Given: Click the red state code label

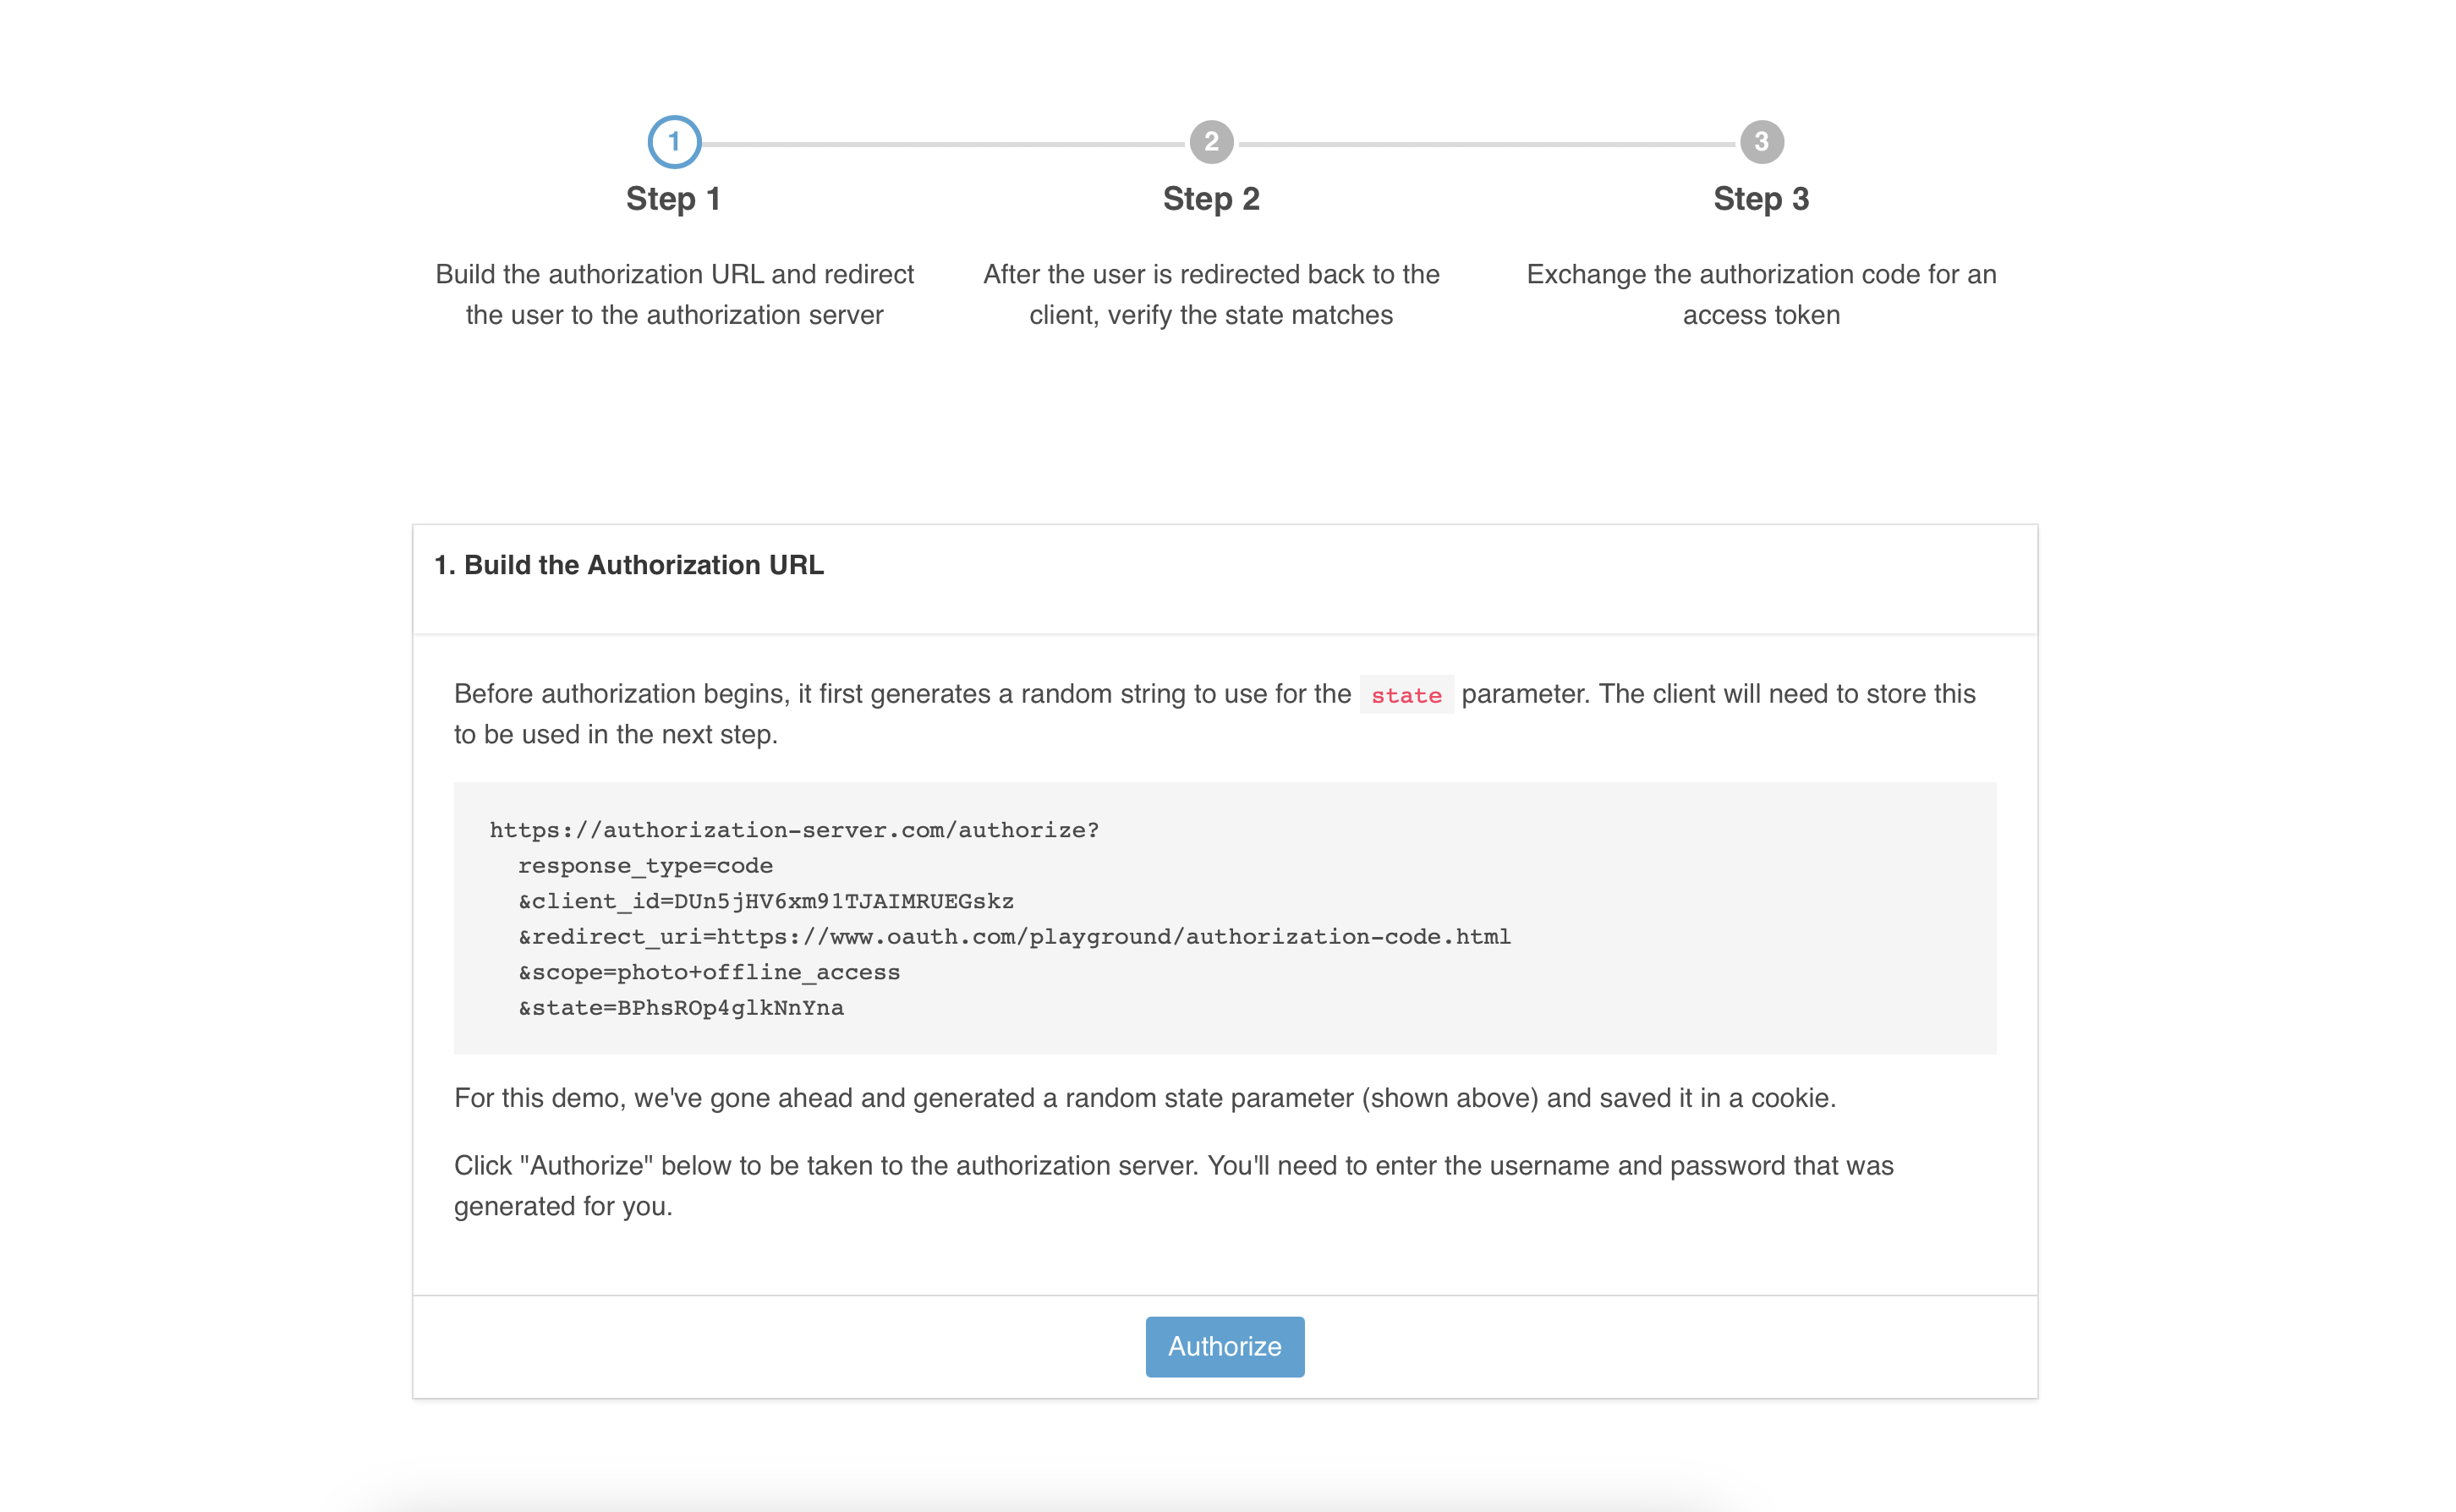Looking at the screenshot, I should click(x=1406, y=695).
